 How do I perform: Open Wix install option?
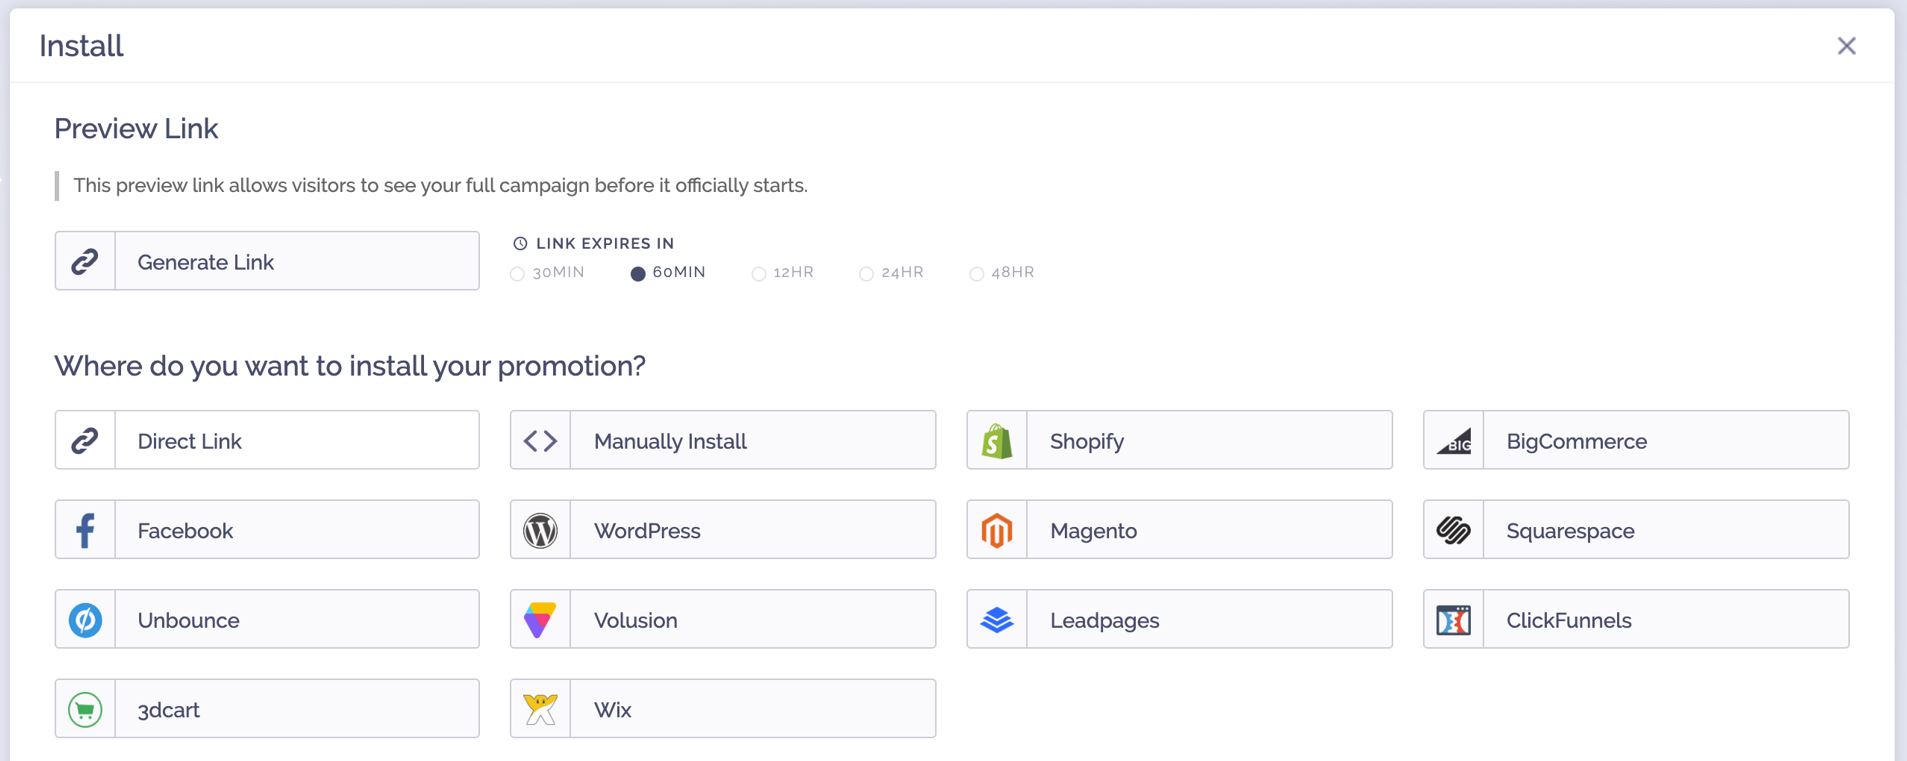click(723, 709)
